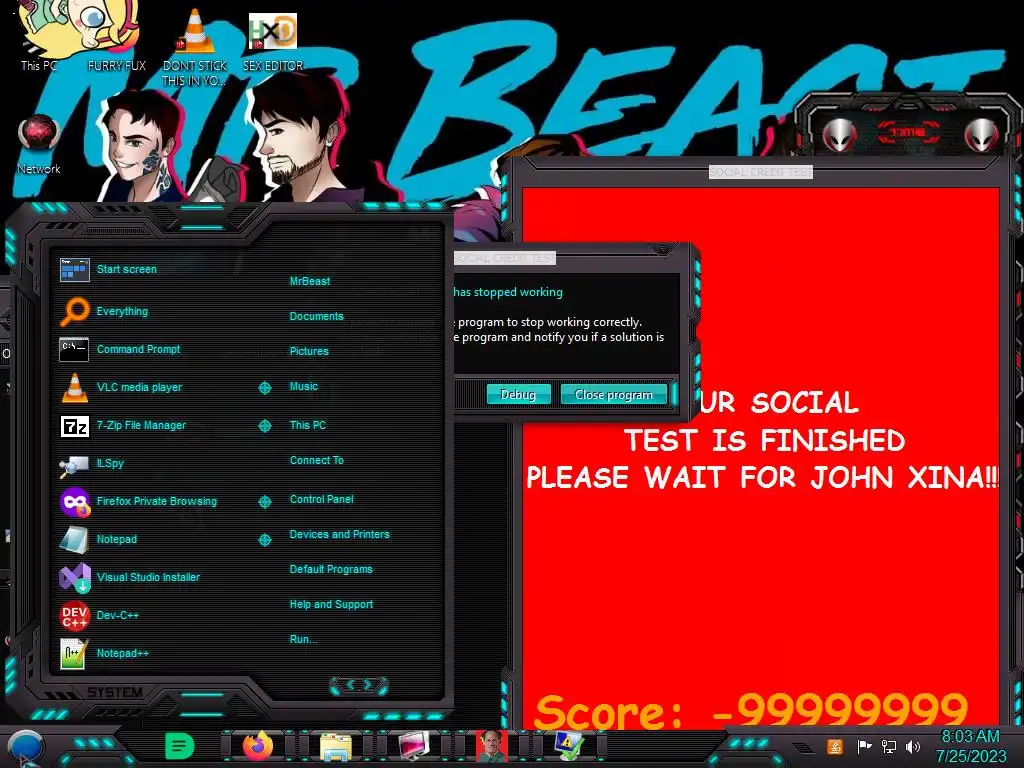Open Visual Studio Installer
Viewport: 1024px width, 768px height.
click(x=129, y=577)
